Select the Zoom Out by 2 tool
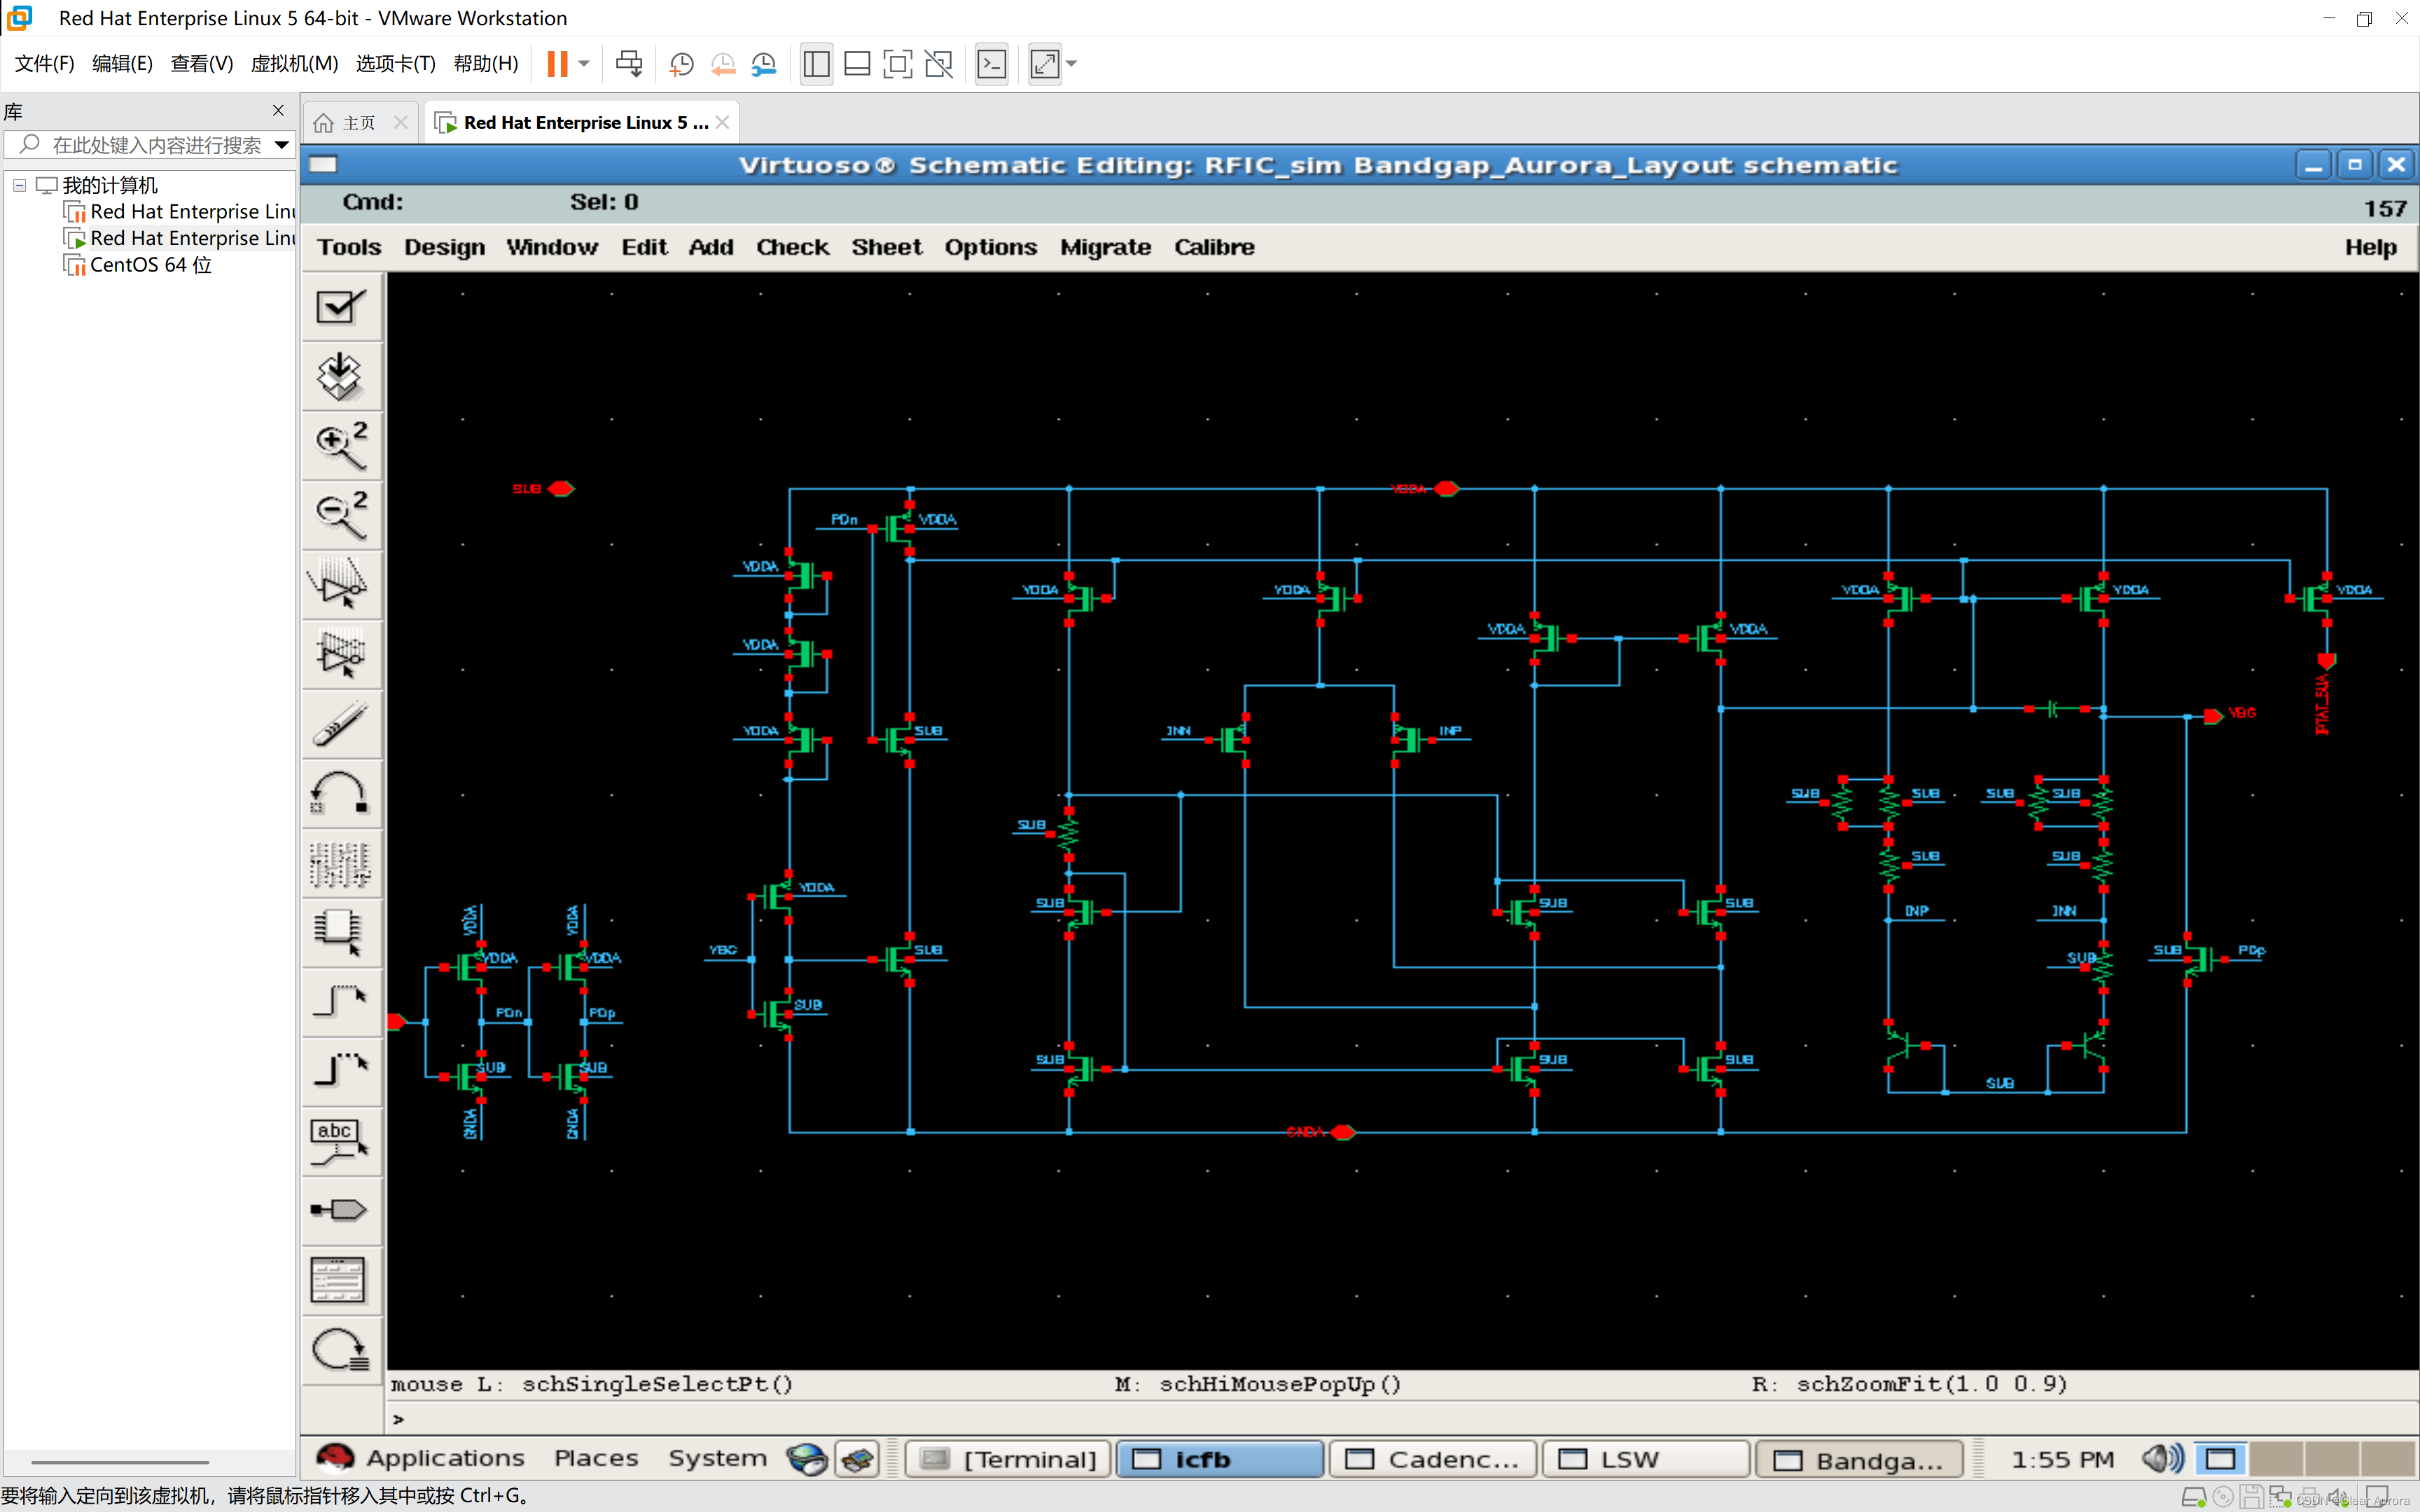 (x=340, y=515)
